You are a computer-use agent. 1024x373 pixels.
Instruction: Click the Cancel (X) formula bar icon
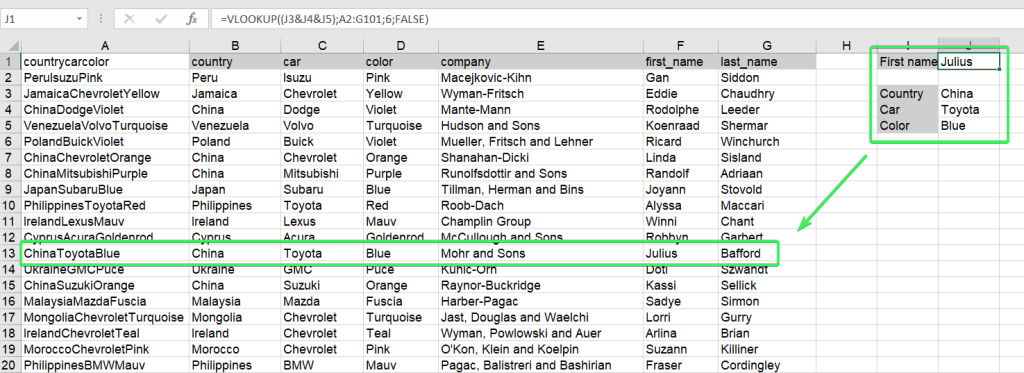coord(129,19)
